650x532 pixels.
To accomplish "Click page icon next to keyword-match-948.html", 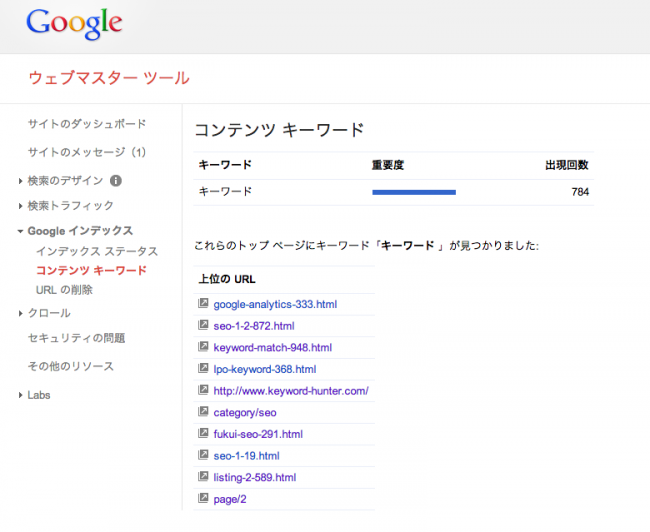I will 204,347.
